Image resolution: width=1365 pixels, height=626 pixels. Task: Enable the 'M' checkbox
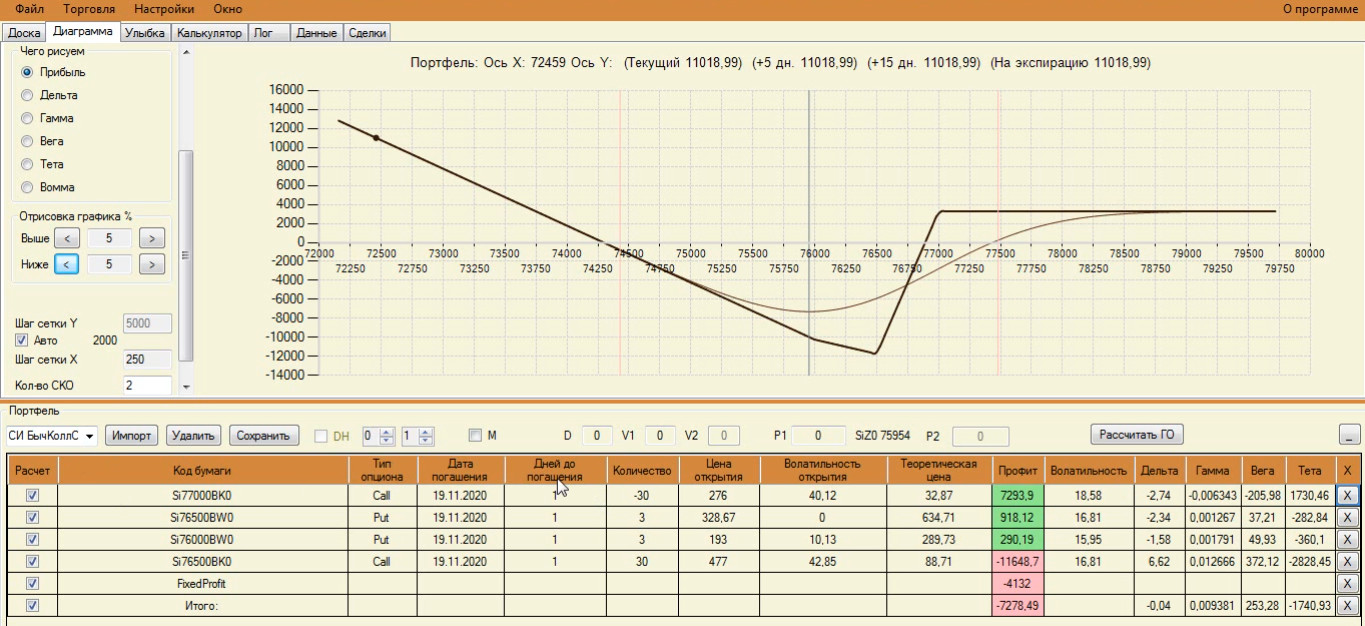[476, 435]
